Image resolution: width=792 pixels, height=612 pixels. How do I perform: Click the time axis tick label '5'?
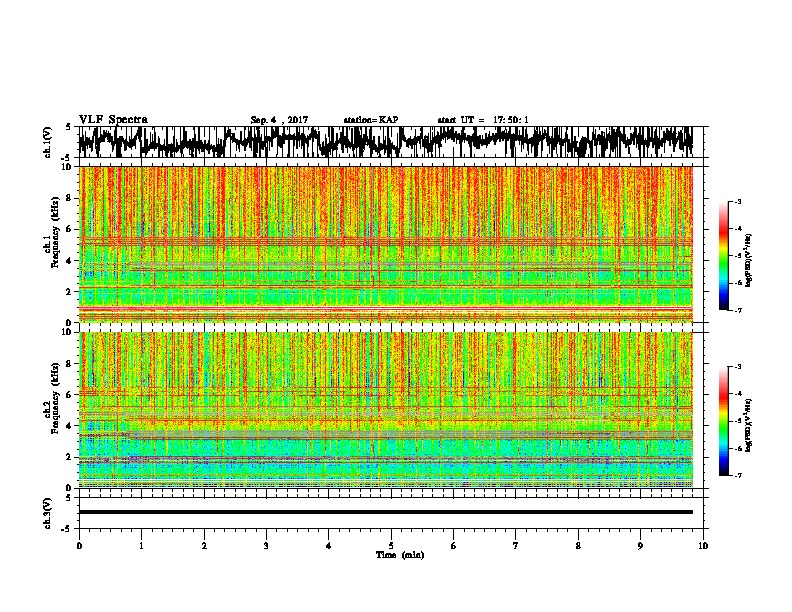[x=391, y=546]
